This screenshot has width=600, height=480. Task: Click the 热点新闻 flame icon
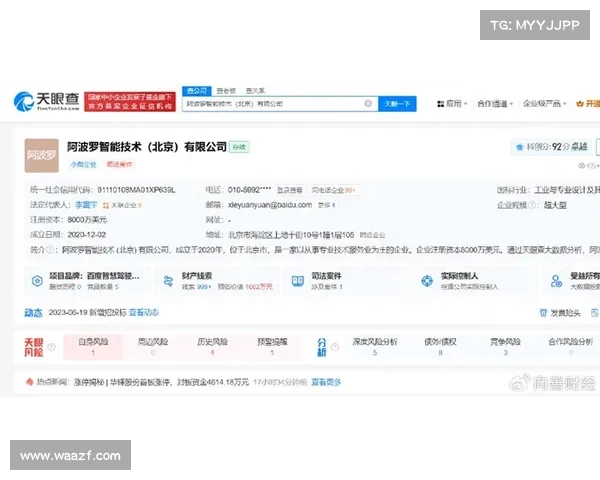(27, 381)
